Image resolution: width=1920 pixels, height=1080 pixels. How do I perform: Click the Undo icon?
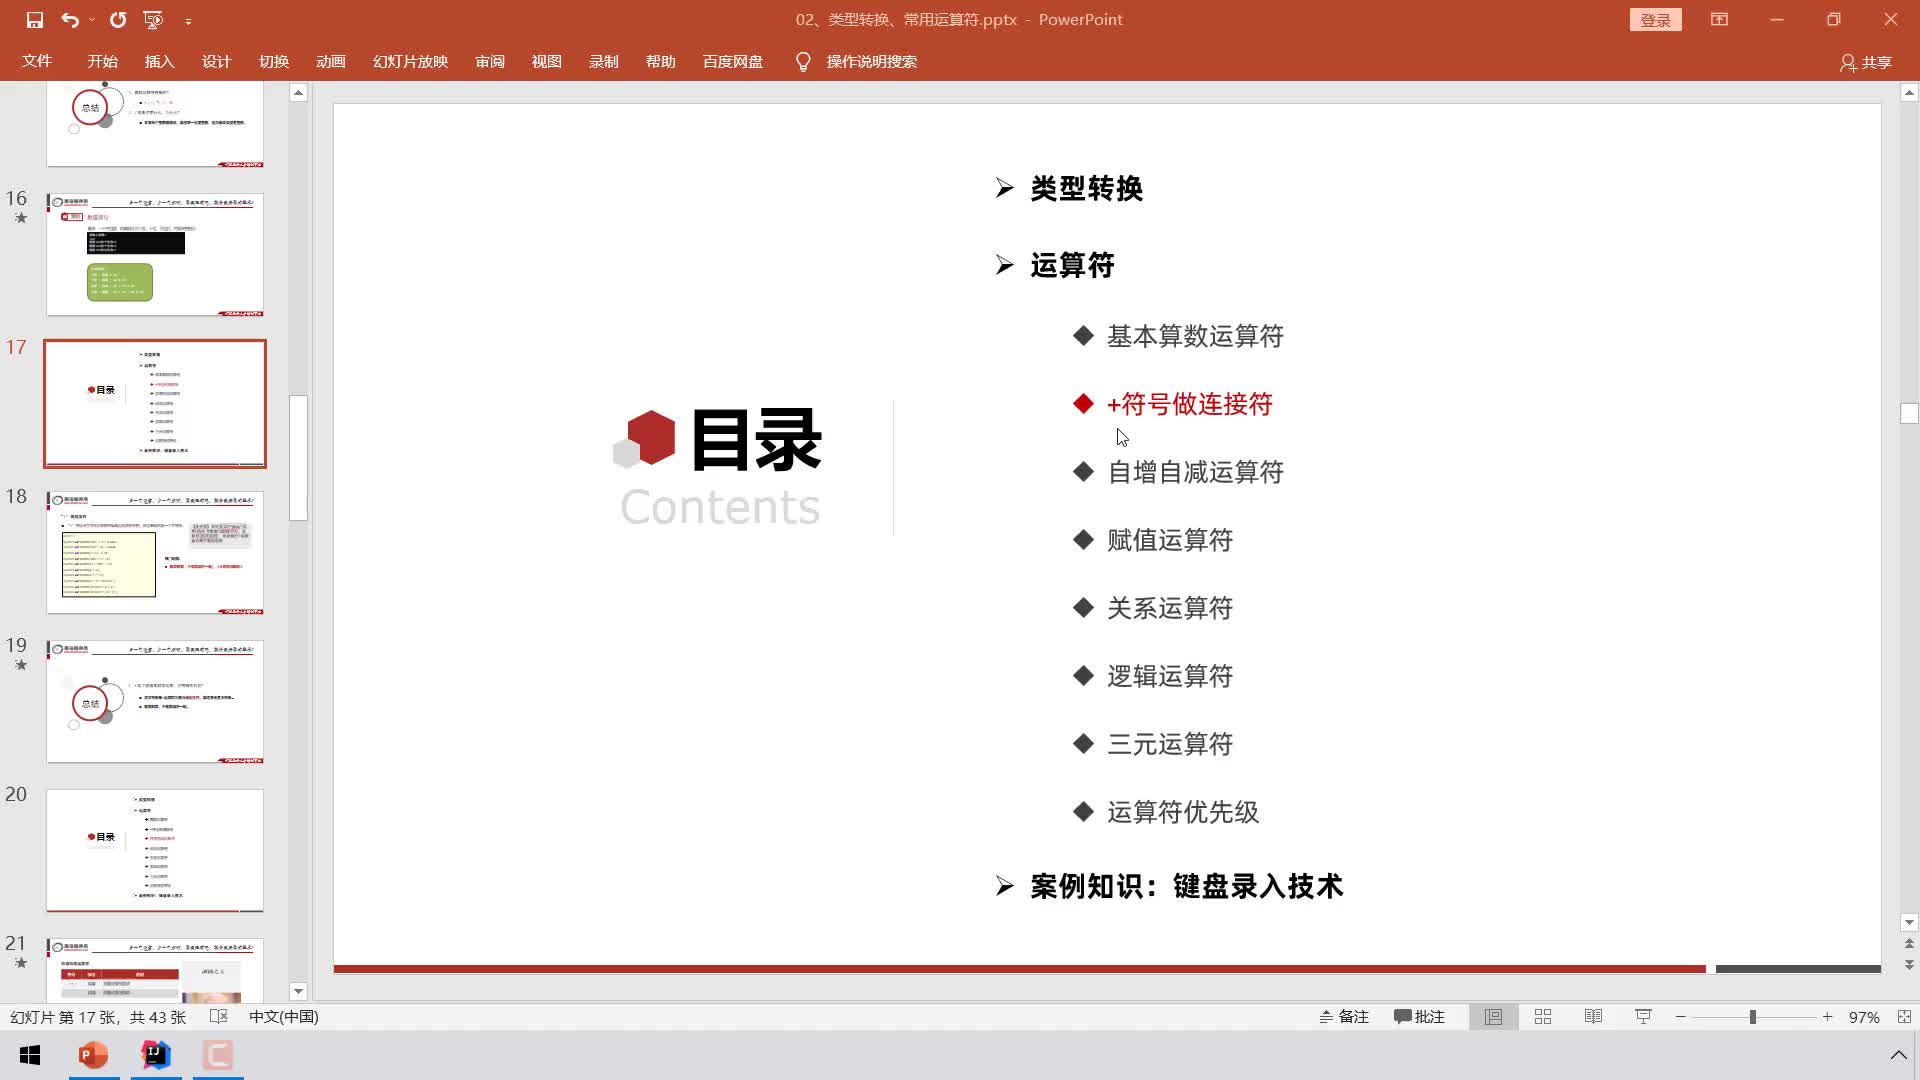tap(69, 18)
